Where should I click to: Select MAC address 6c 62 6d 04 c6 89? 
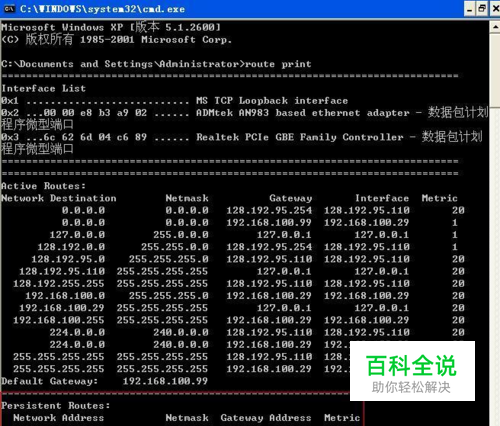click(95, 137)
